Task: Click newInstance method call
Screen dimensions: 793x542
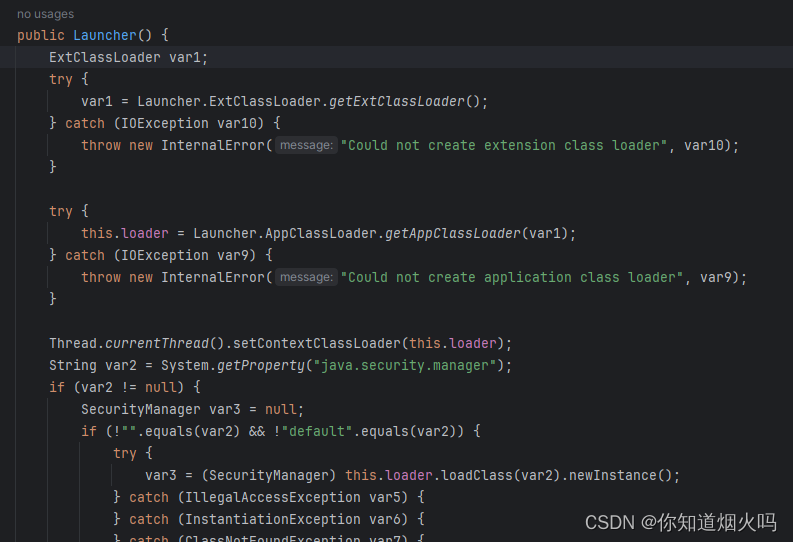Action: pyautogui.click(x=613, y=475)
